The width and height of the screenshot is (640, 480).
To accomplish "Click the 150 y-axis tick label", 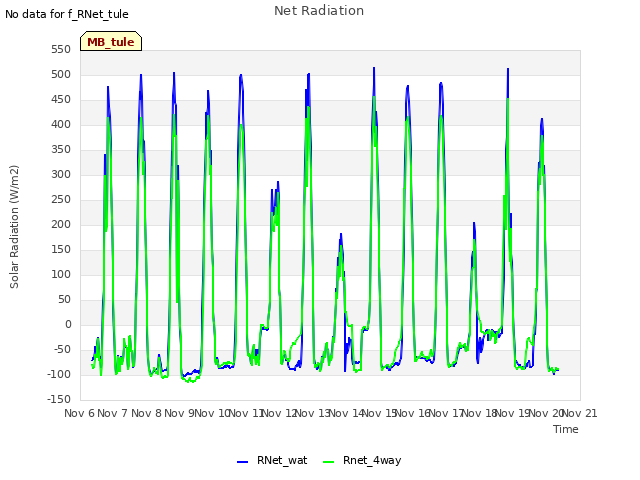I will (x=61, y=249).
